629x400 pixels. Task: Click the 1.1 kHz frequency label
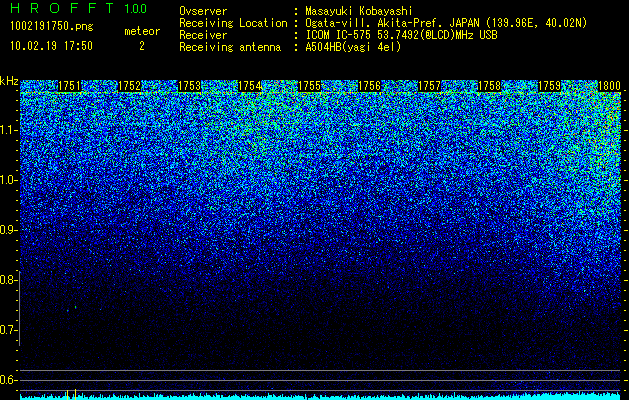pos(8,130)
